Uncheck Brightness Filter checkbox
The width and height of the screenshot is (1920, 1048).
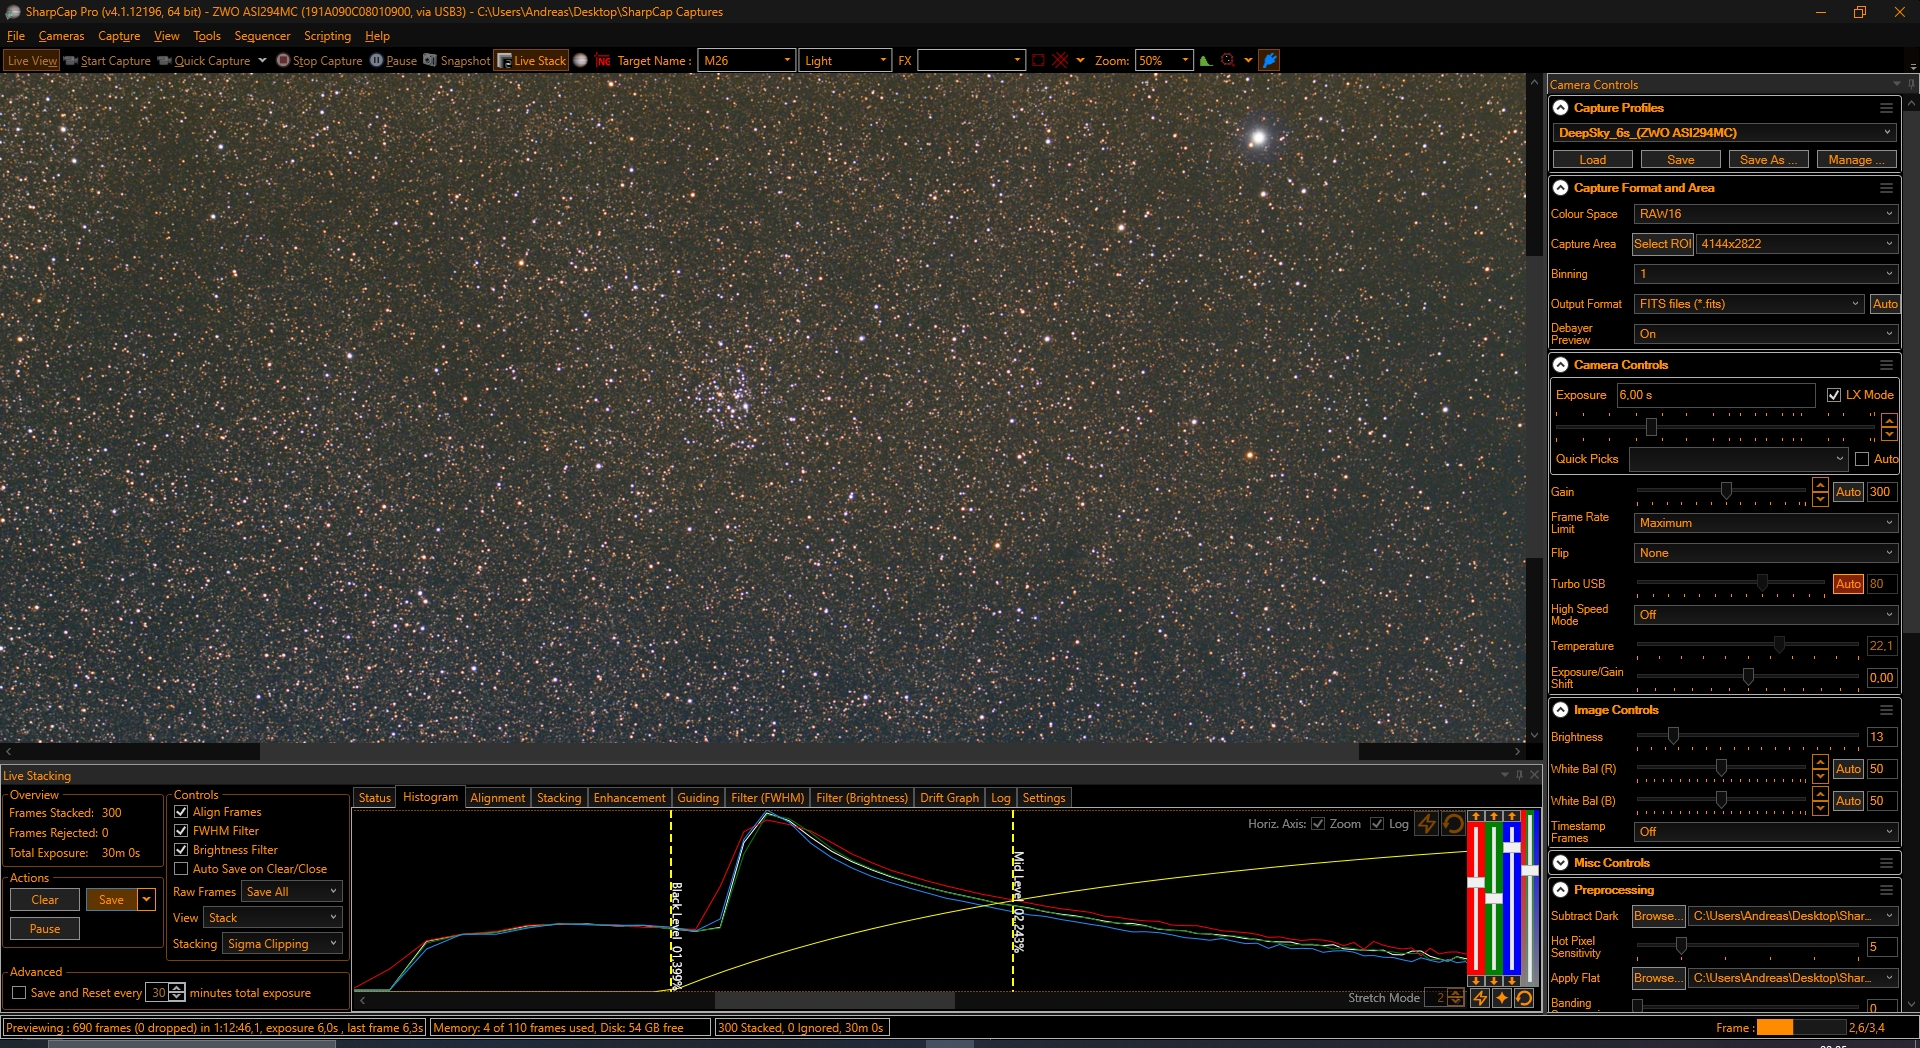click(181, 850)
